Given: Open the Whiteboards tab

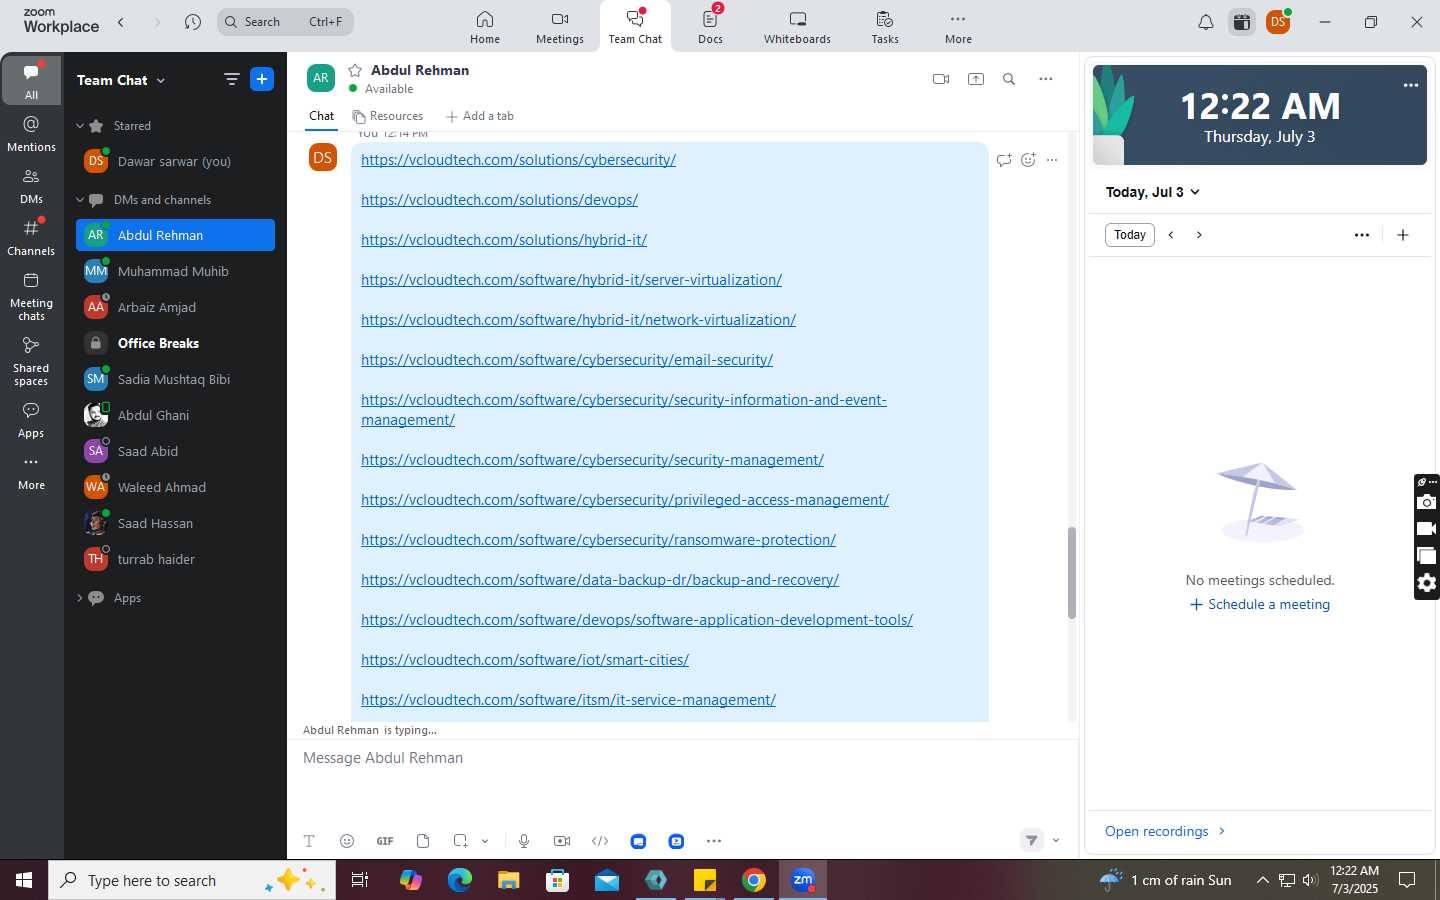Looking at the screenshot, I should 797,27.
